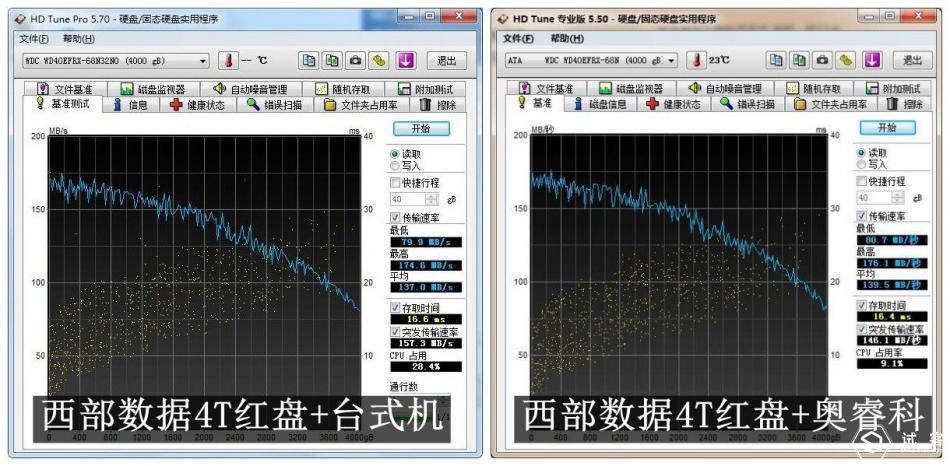
Task: Open 附加测试 tab in left window
Action: pos(425,89)
